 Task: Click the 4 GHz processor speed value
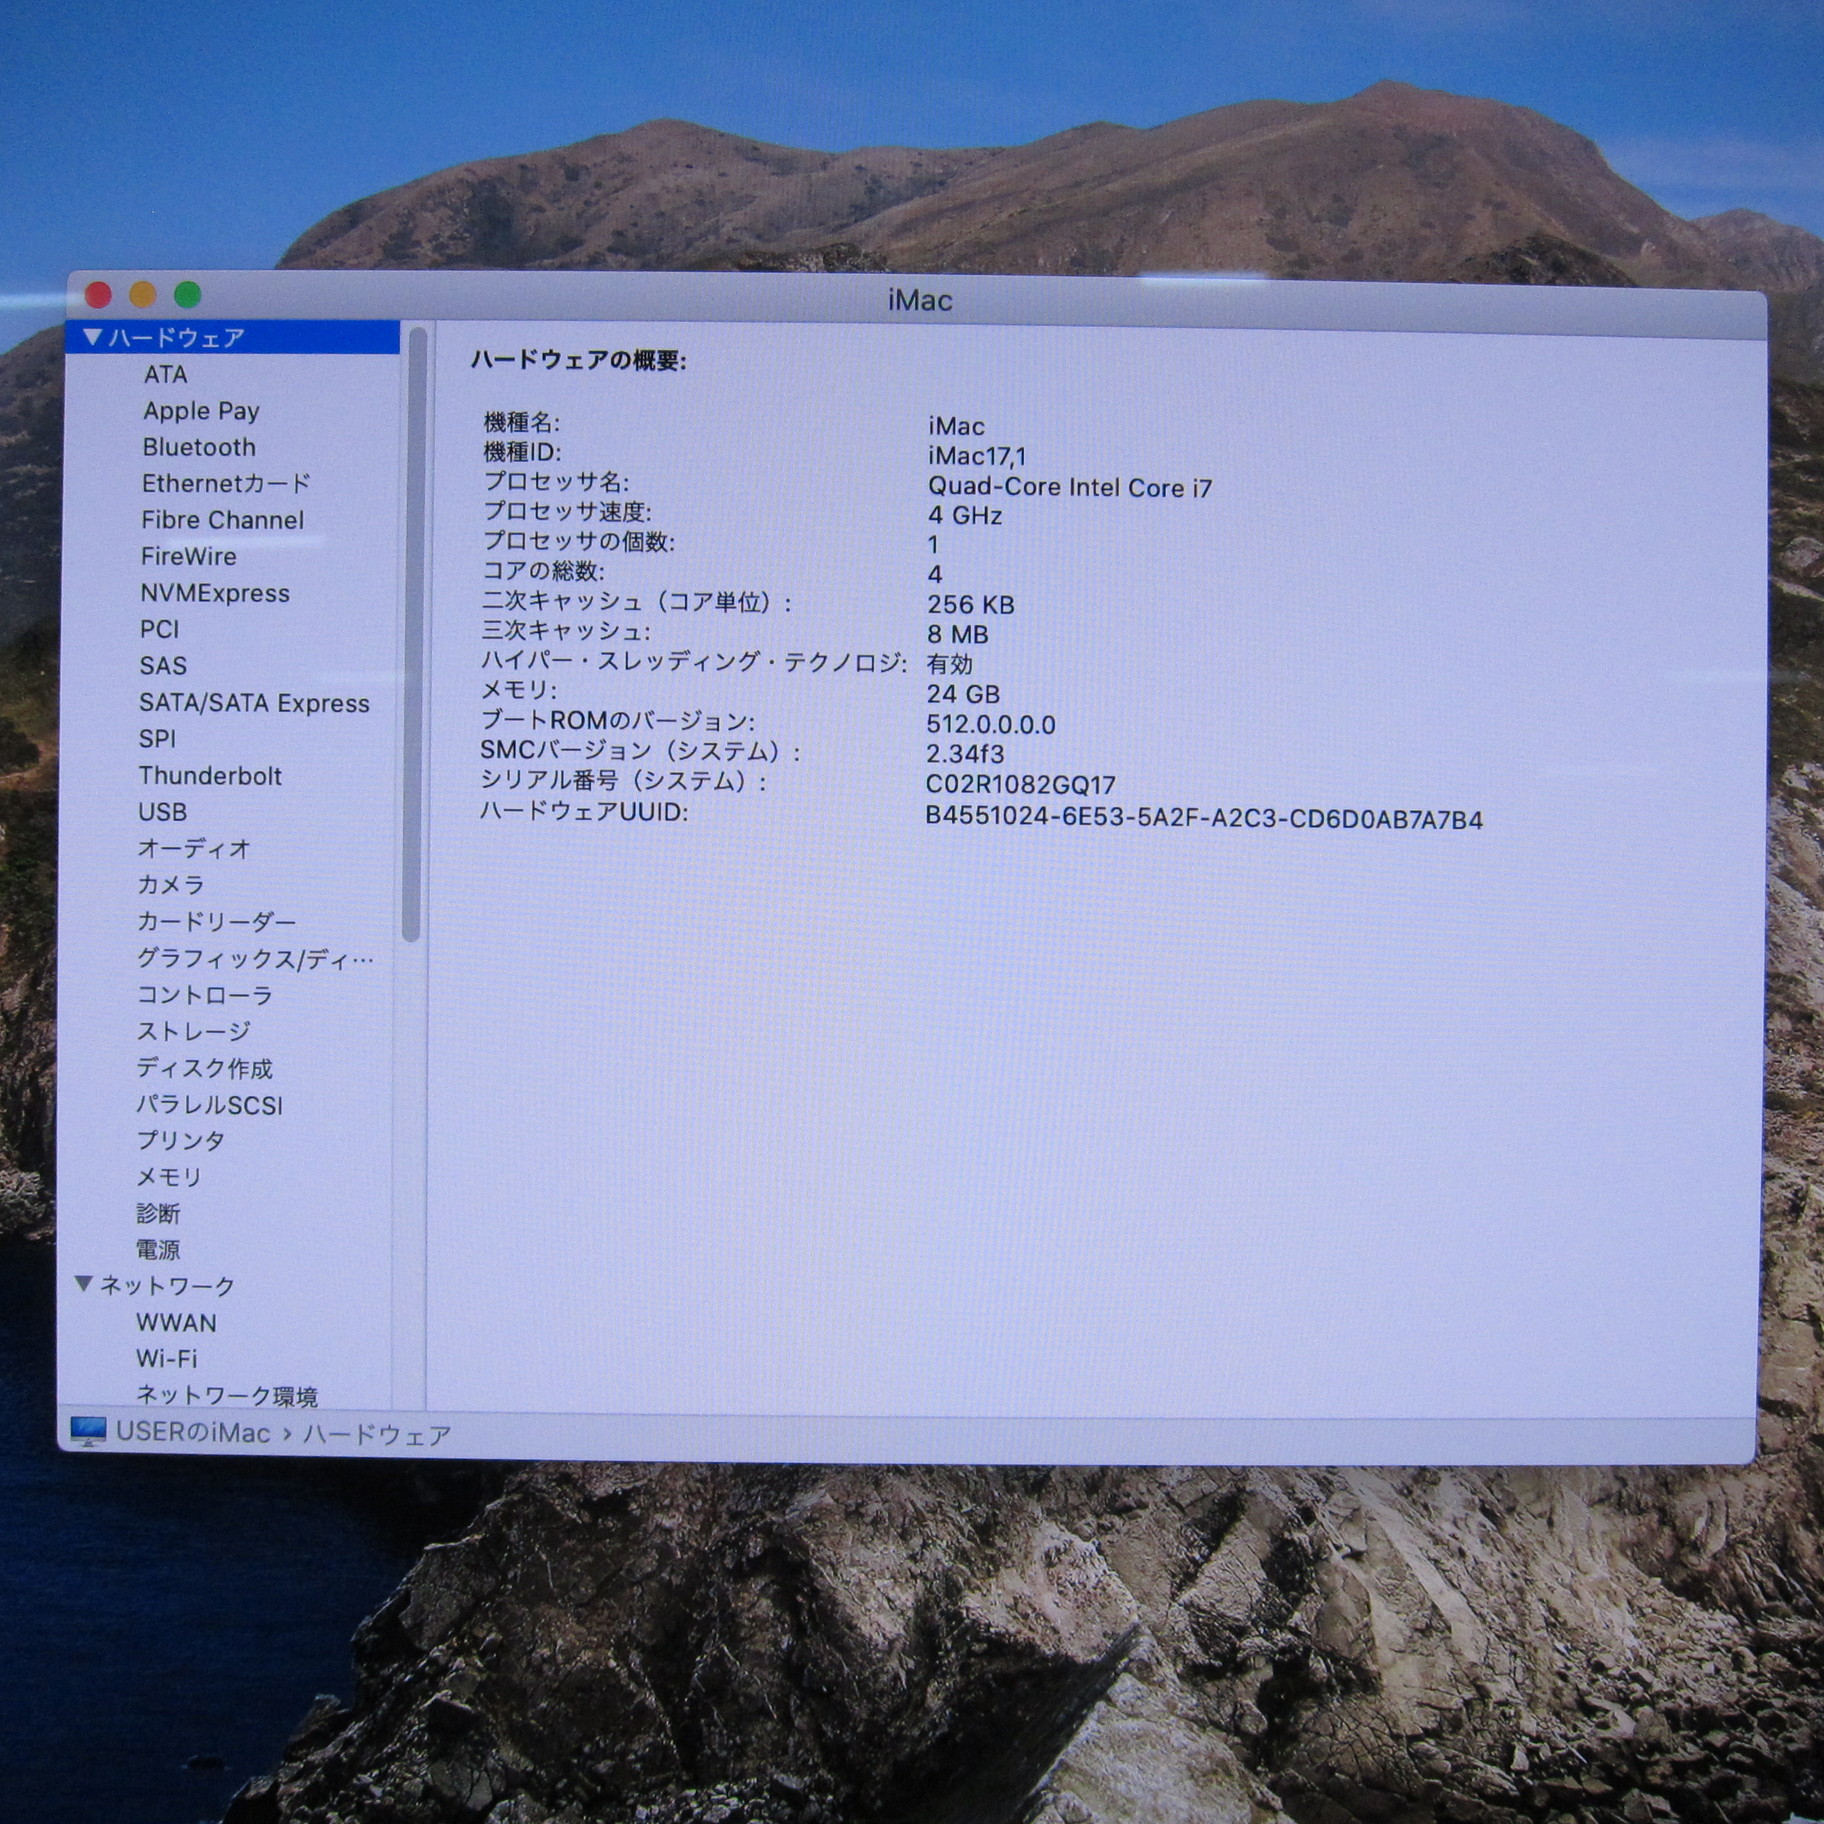click(965, 515)
